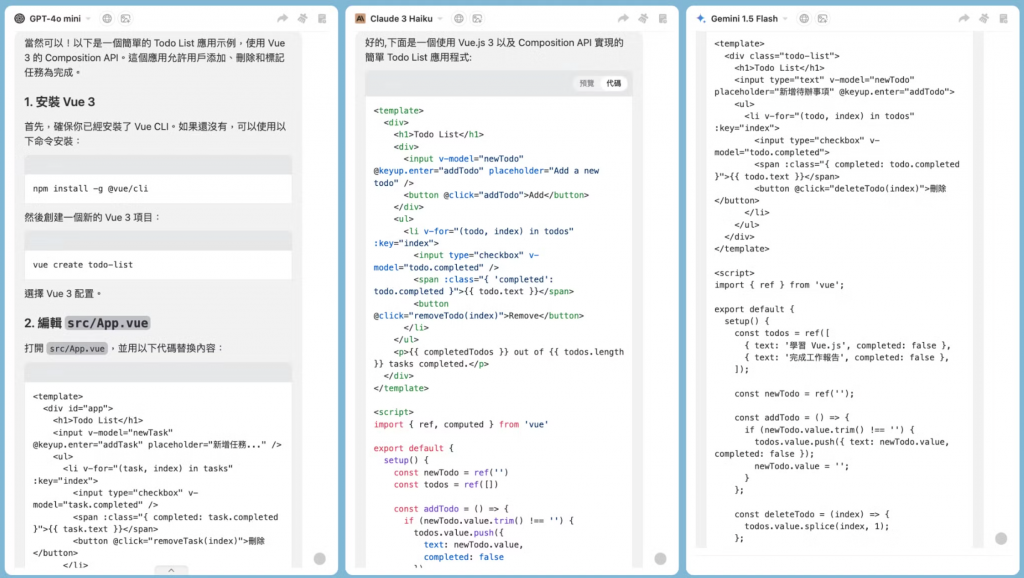Clear Gemini 1.5 Flash chat with broom icon

(984, 18)
